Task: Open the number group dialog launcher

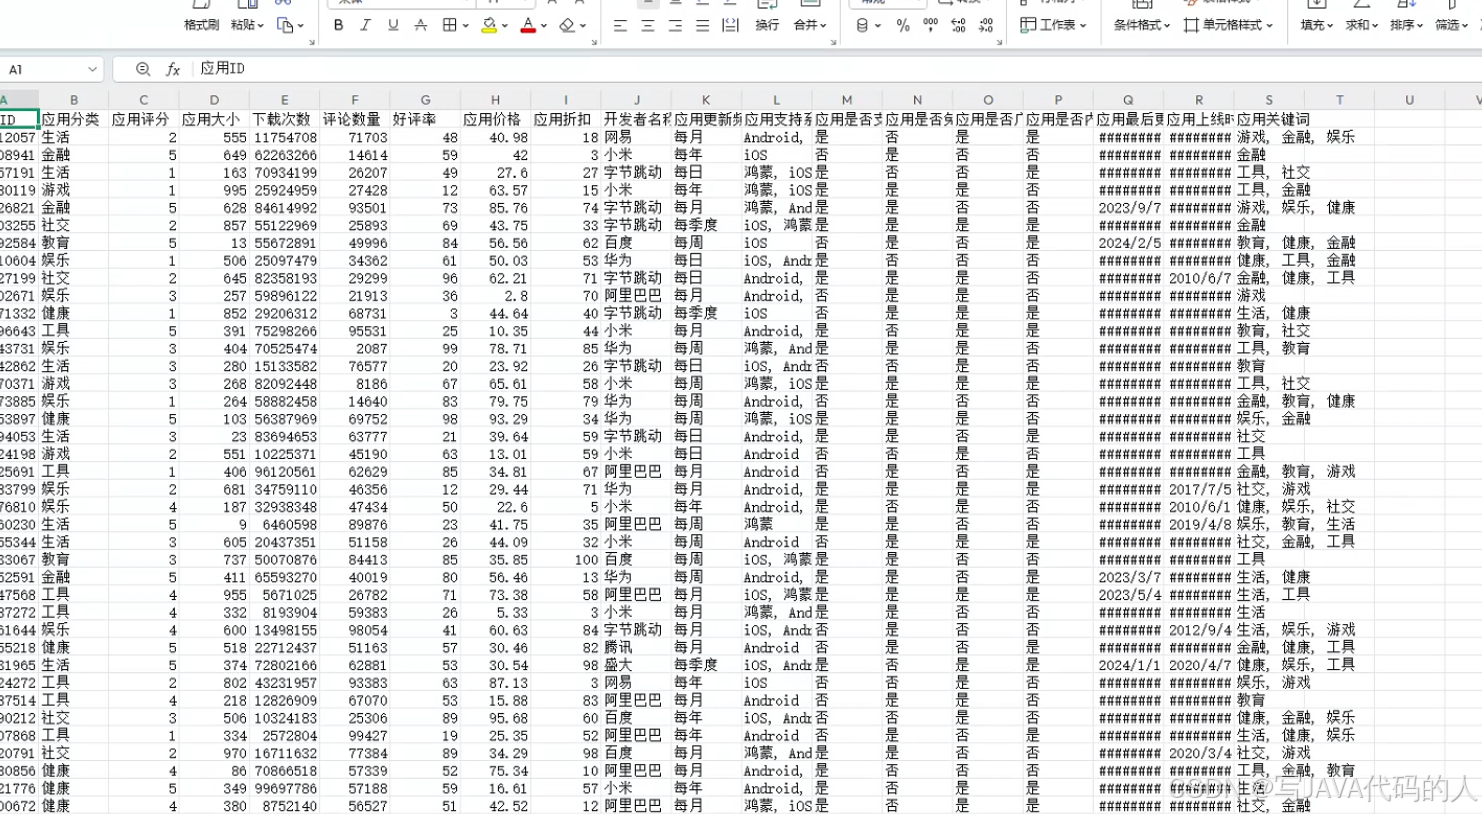Action: pyautogui.click(x=1000, y=42)
